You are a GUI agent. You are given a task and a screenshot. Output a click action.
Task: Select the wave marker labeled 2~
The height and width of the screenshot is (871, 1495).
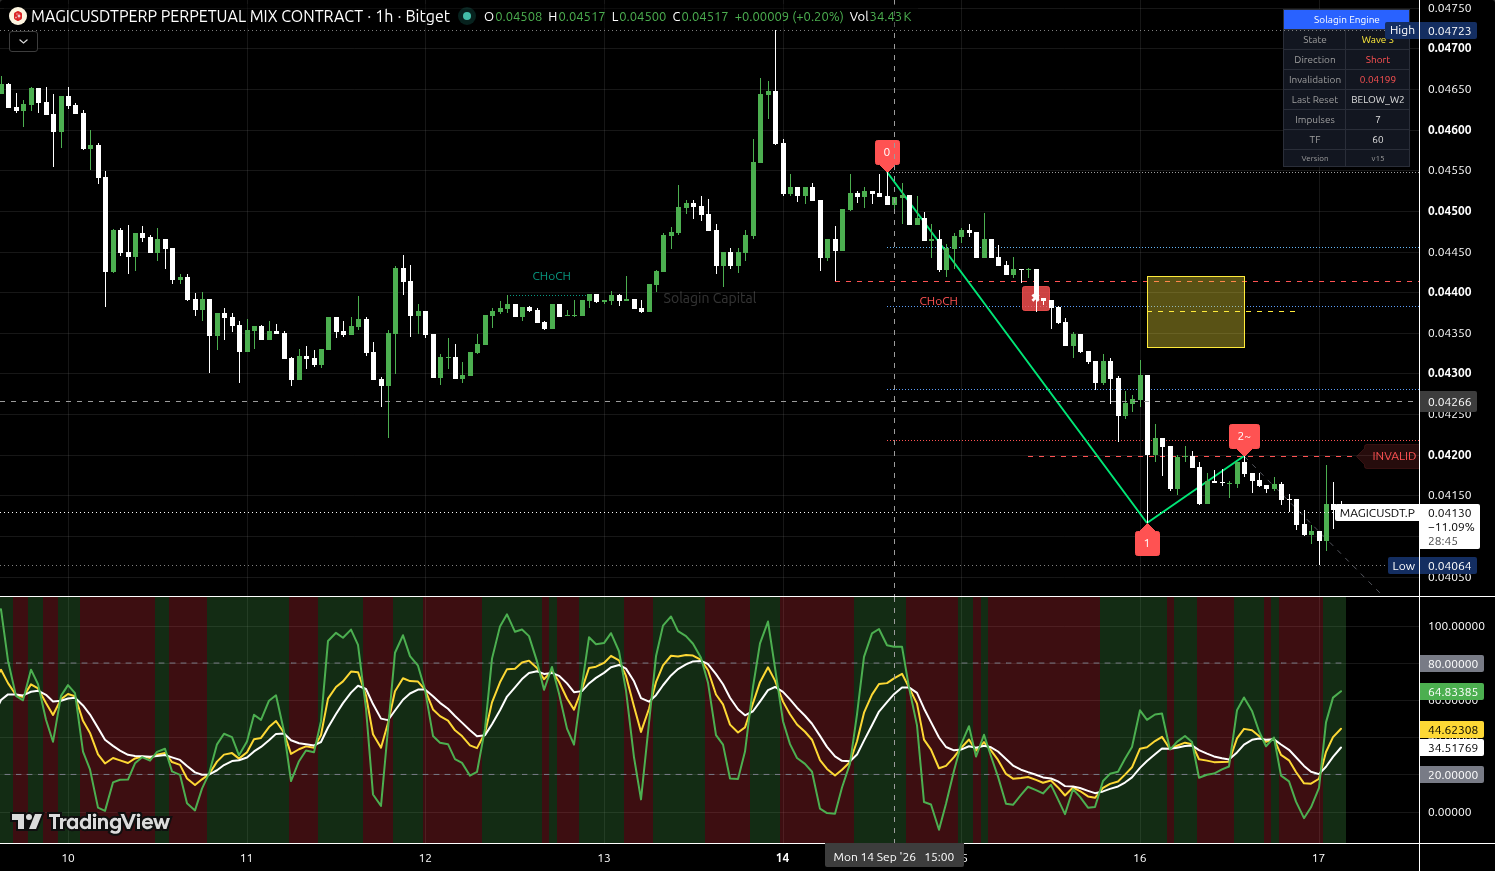click(x=1244, y=437)
